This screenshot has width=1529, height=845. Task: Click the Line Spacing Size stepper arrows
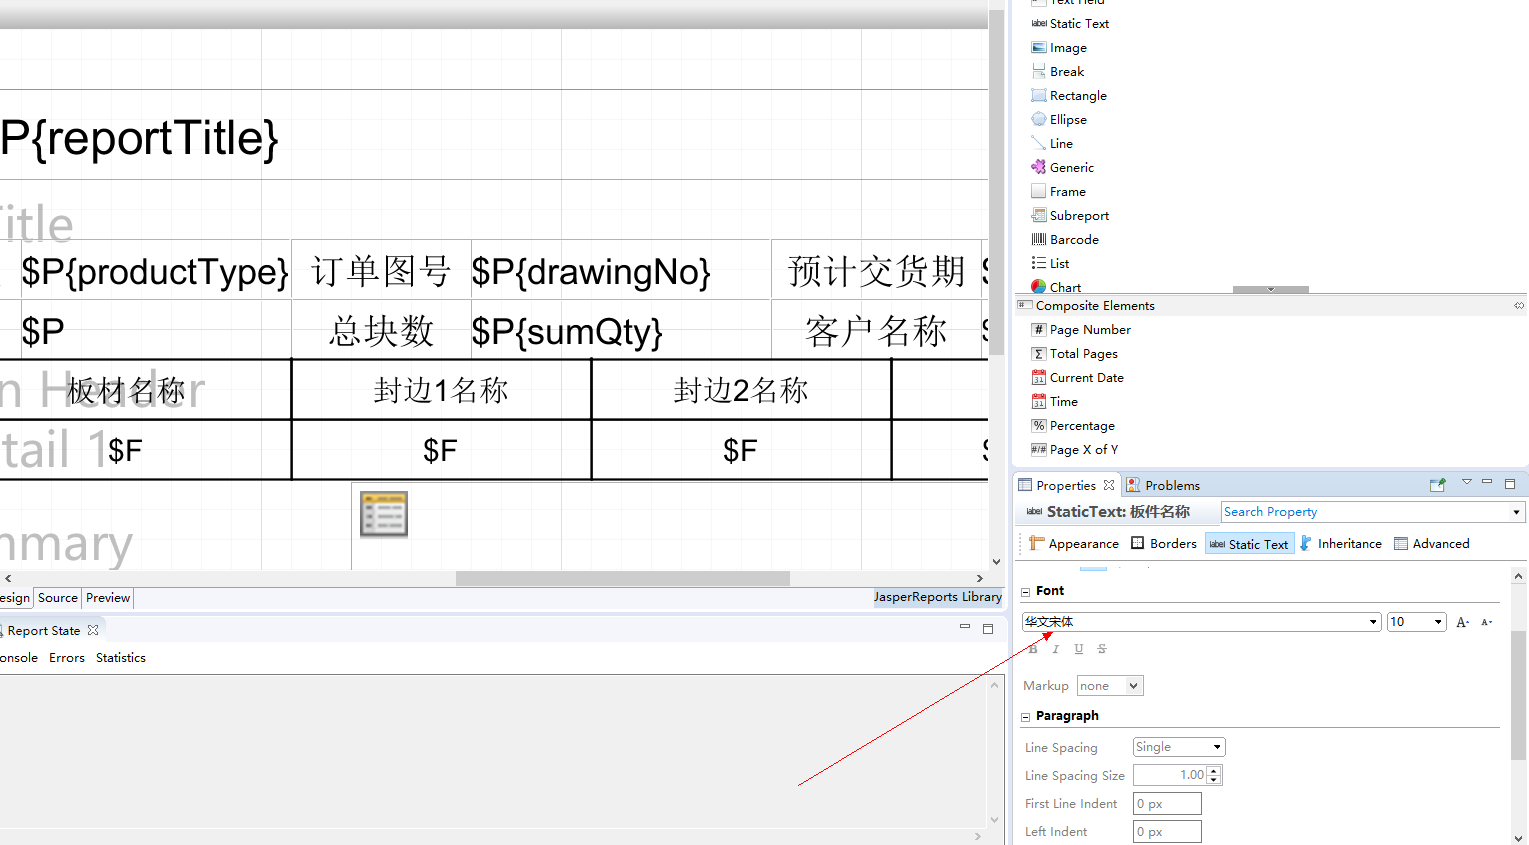point(1214,775)
